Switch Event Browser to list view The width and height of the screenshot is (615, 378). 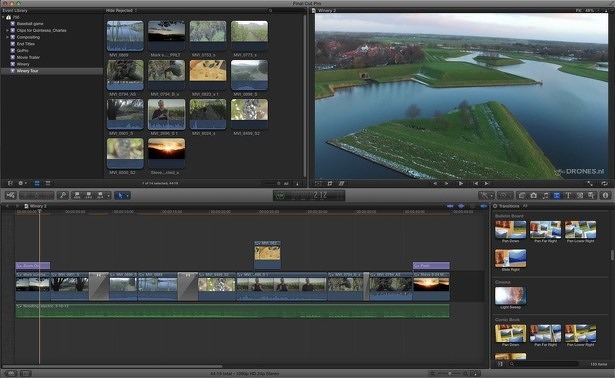48,183
